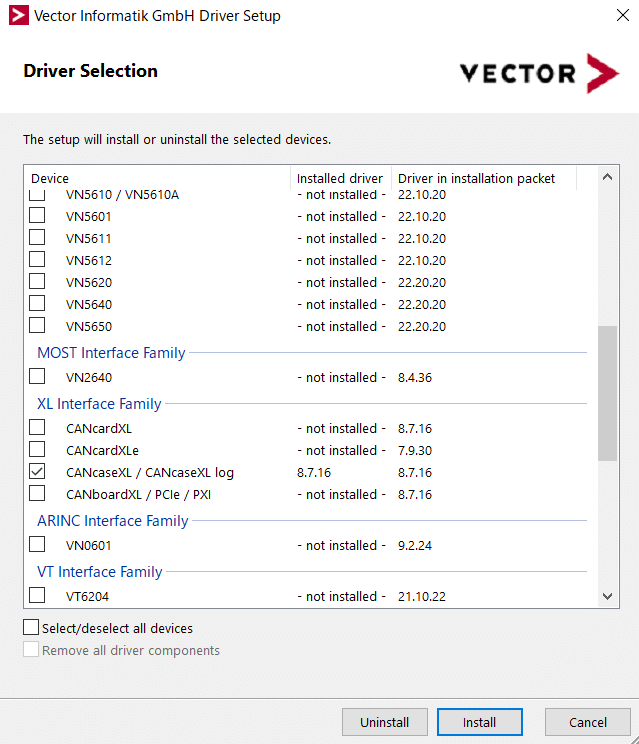Cancel the driver setup
The width and height of the screenshot is (639, 744).
[x=587, y=722]
